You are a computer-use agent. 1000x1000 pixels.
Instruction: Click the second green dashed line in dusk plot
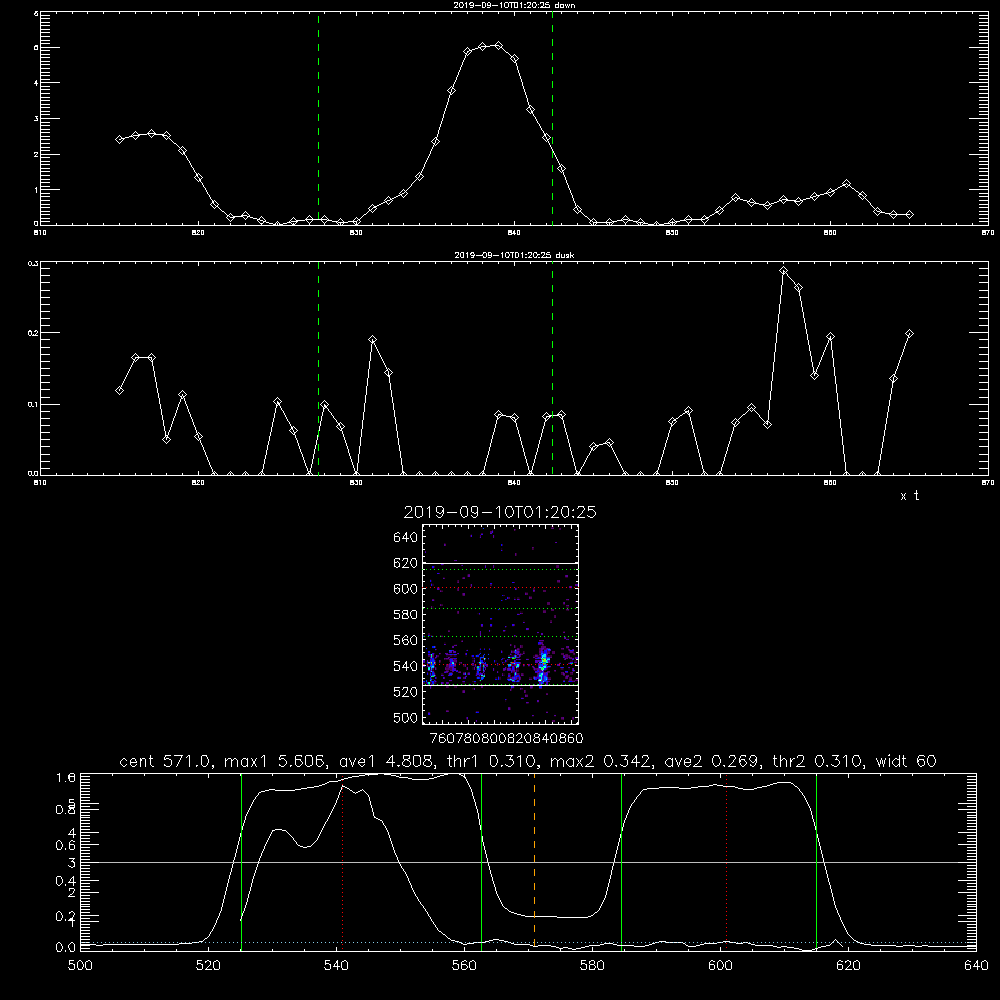point(552,368)
